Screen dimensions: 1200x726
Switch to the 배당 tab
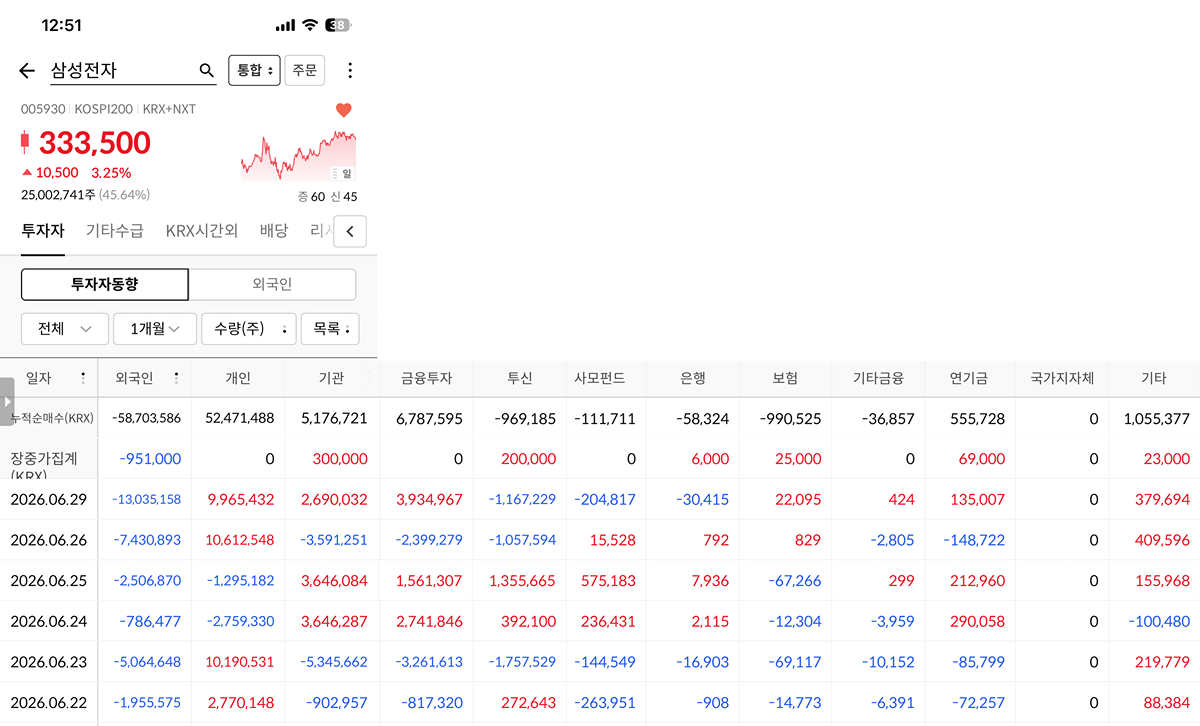click(x=274, y=231)
